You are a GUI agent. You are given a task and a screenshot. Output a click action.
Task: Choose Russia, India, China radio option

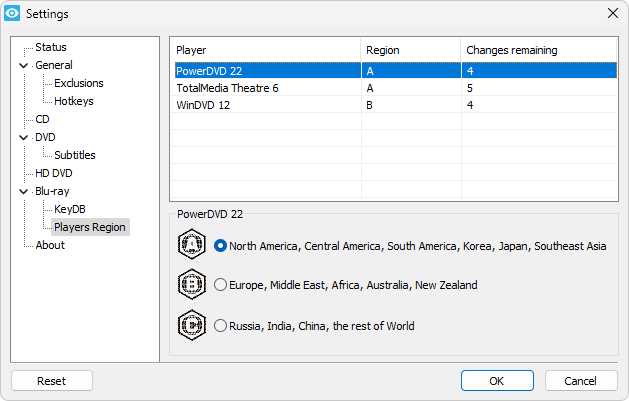(x=221, y=325)
